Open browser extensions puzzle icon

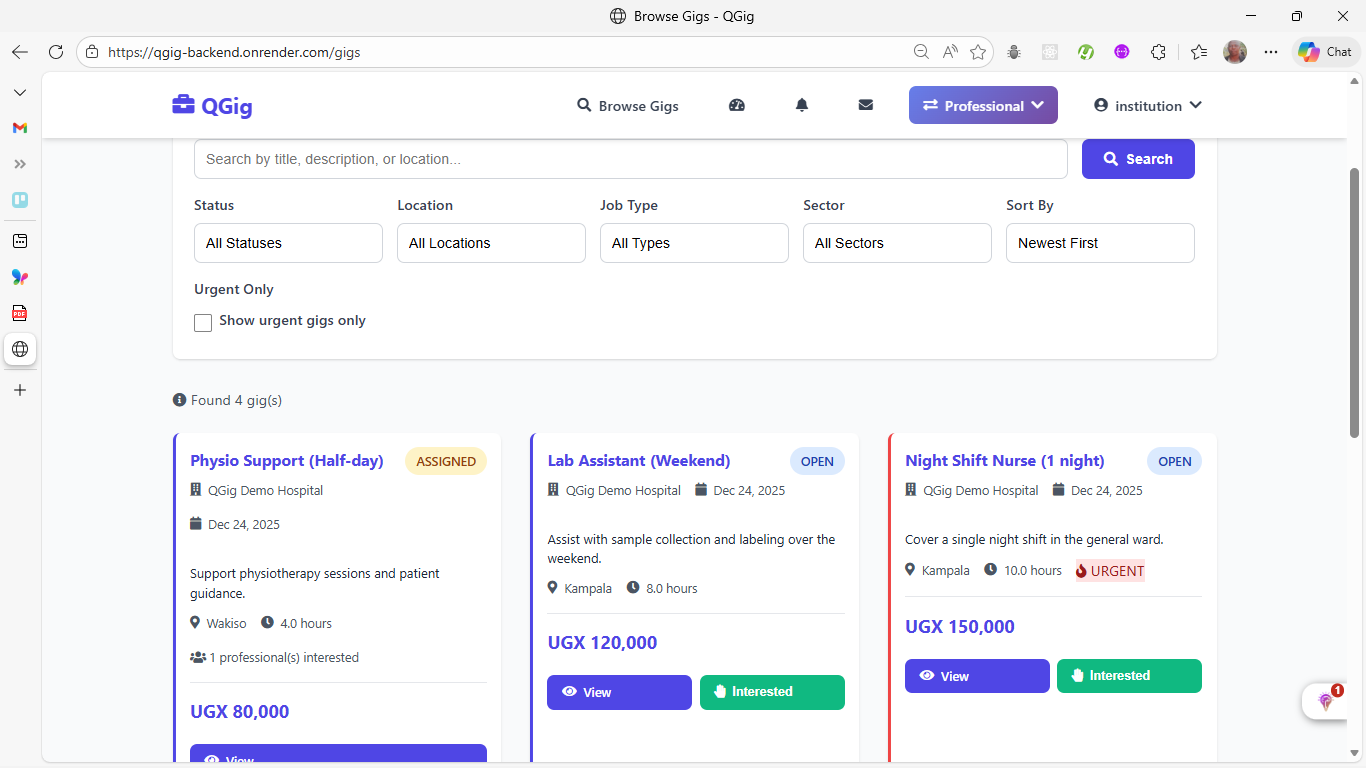click(x=1158, y=52)
